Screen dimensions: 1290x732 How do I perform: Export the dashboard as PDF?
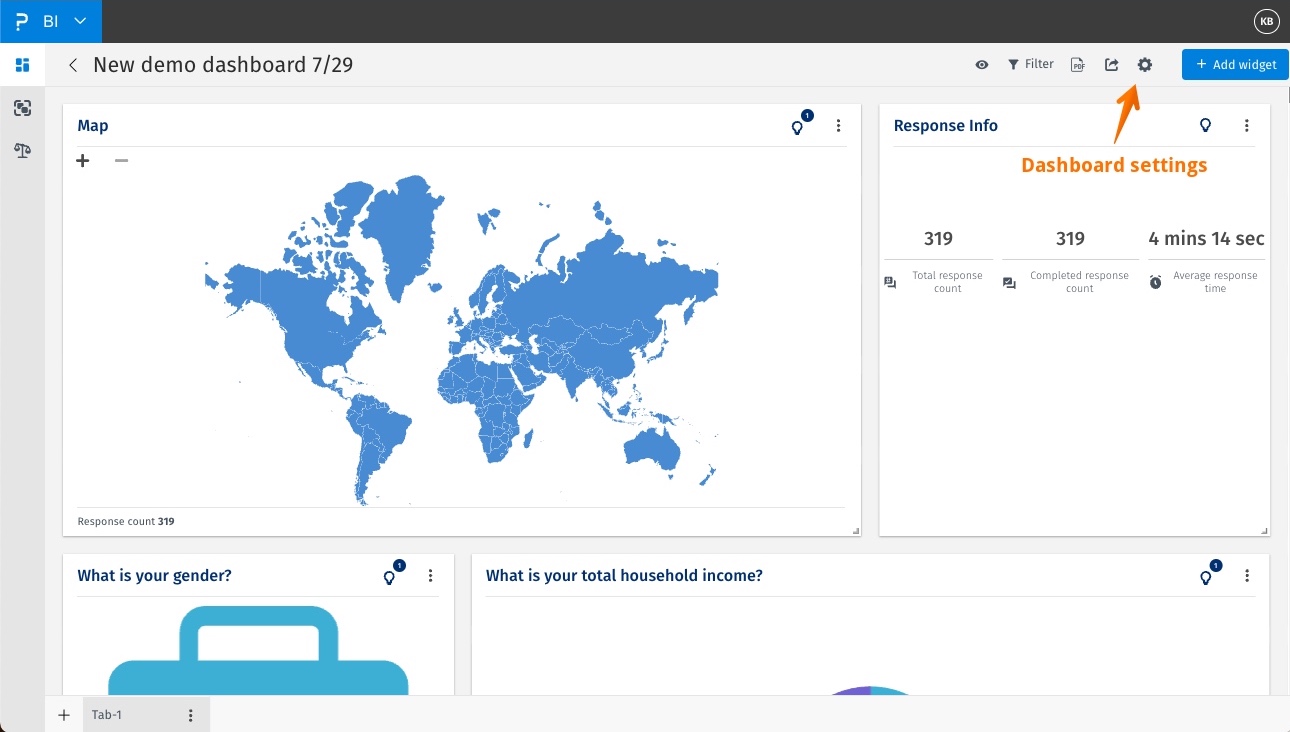click(1077, 64)
